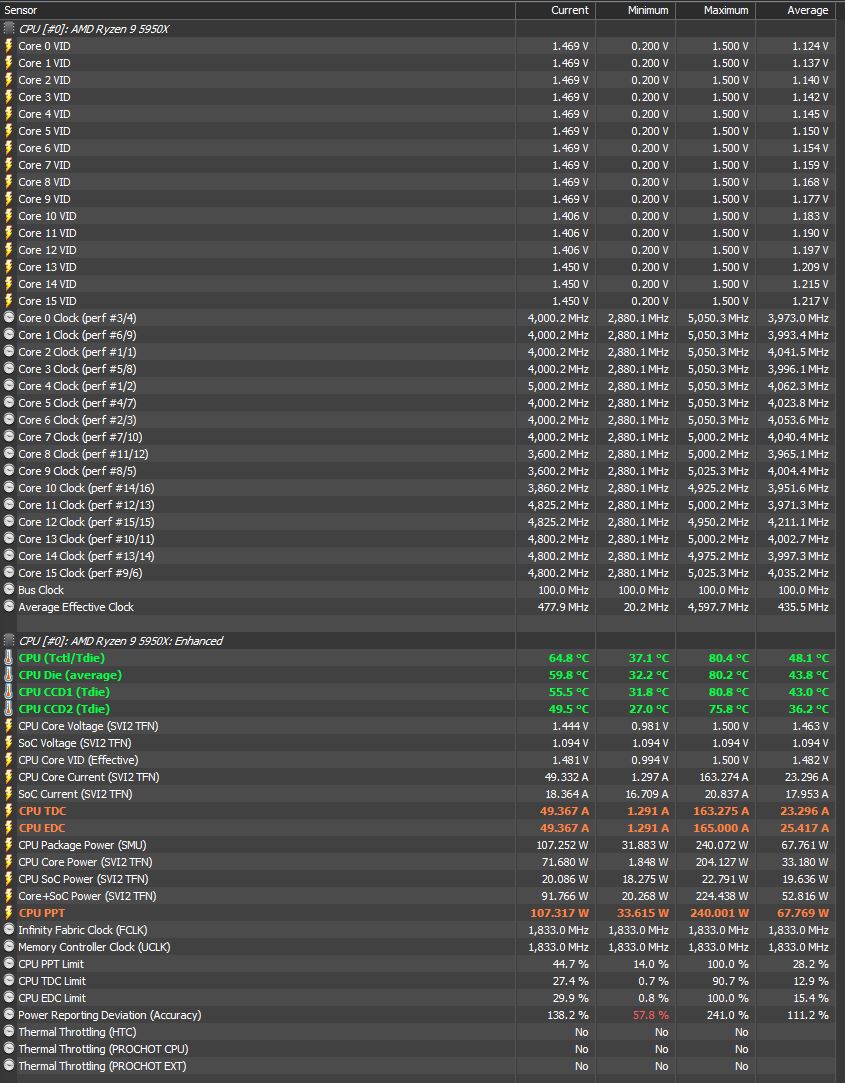Viewport: 845px width, 1083px height.
Task: Click the thermometer icon beside CPU (Tctl/Tdie)
Action: 8,658
